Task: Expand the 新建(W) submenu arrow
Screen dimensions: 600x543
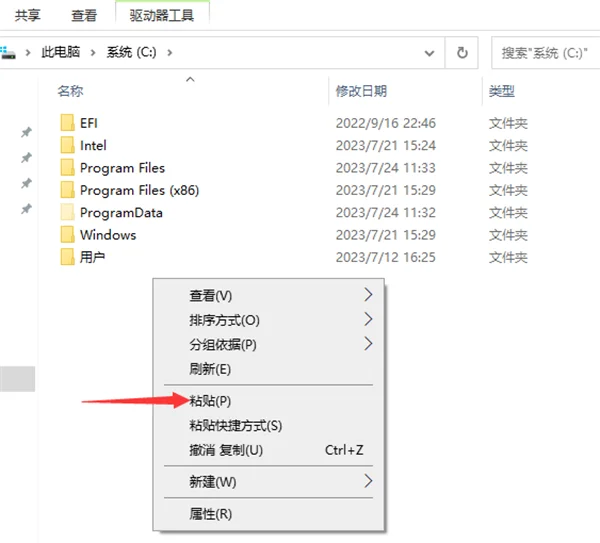Action: (368, 481)
